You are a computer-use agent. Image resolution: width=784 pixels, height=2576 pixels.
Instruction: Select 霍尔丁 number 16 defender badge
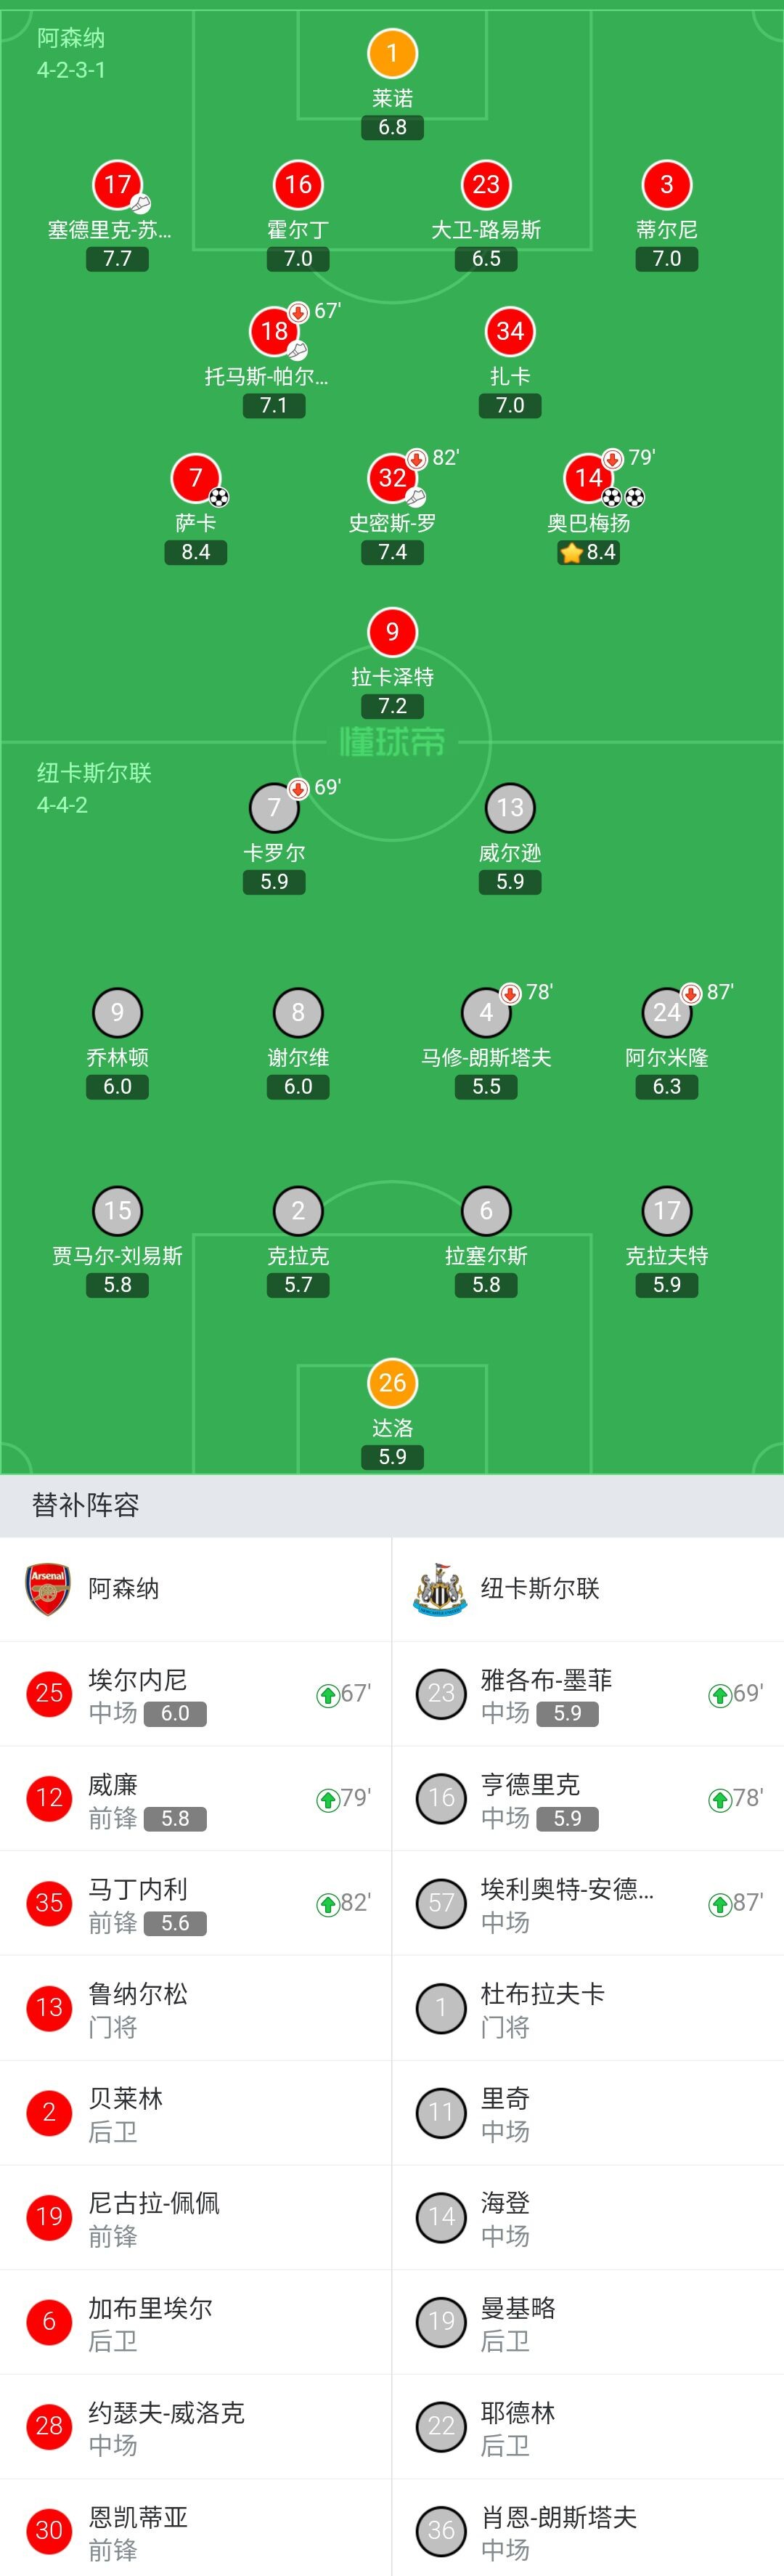[298, 185]
